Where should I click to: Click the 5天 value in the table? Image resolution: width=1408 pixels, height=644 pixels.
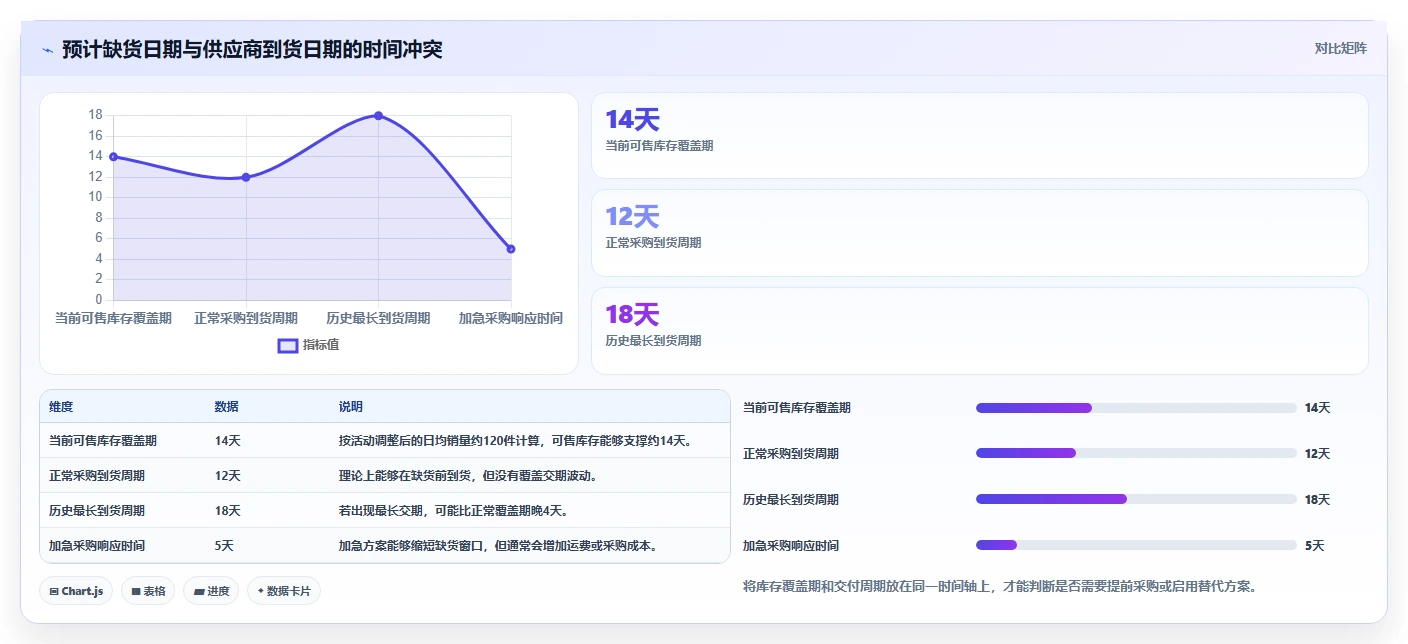[x=224, y=546]
